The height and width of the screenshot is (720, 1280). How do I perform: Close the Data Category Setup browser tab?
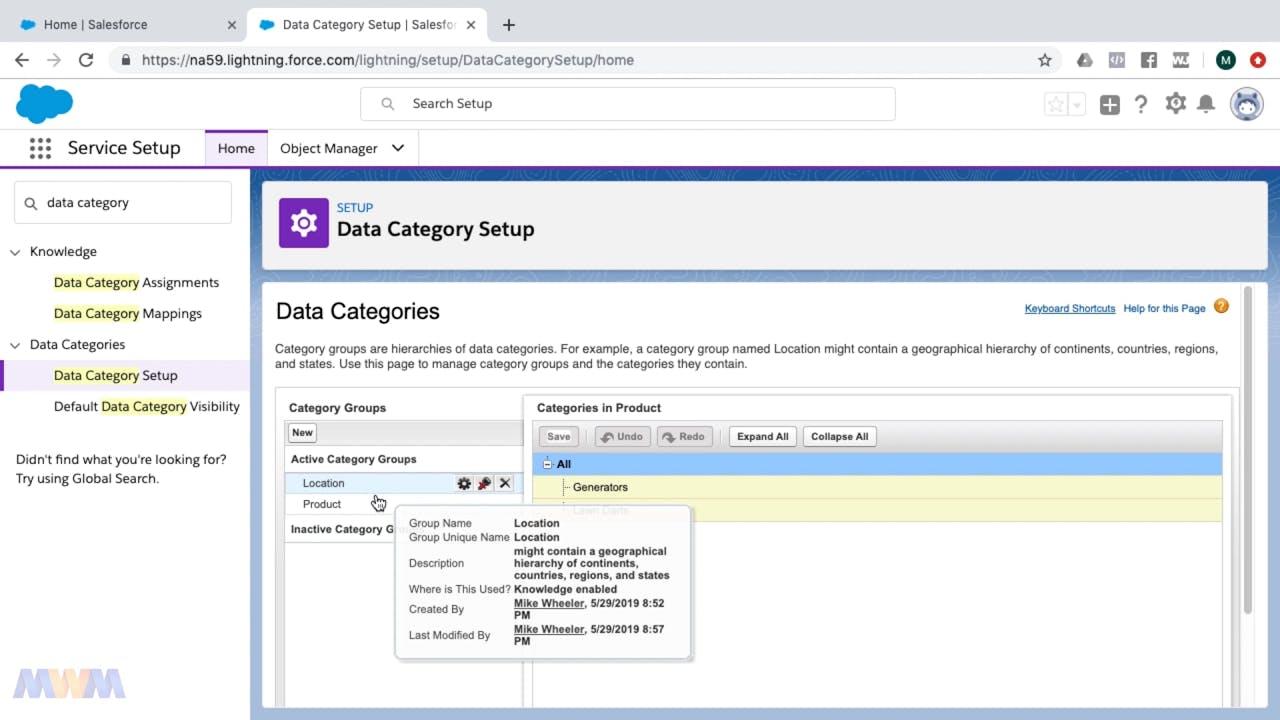(x=473, y=24)
